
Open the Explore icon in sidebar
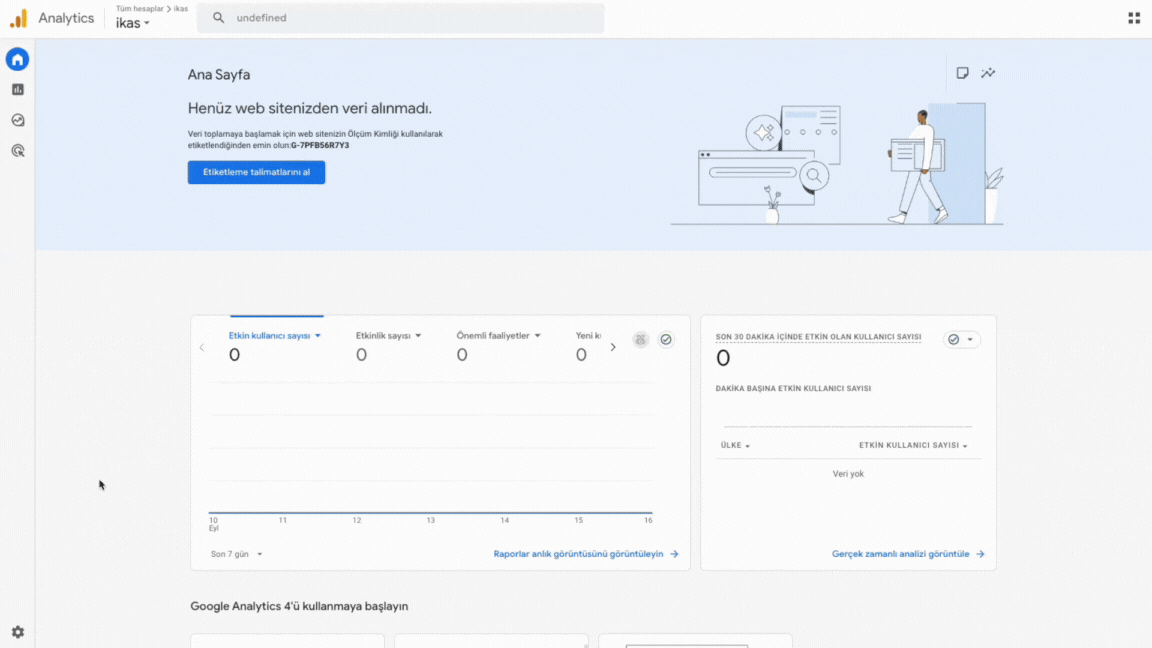click(x=17, y=121)
